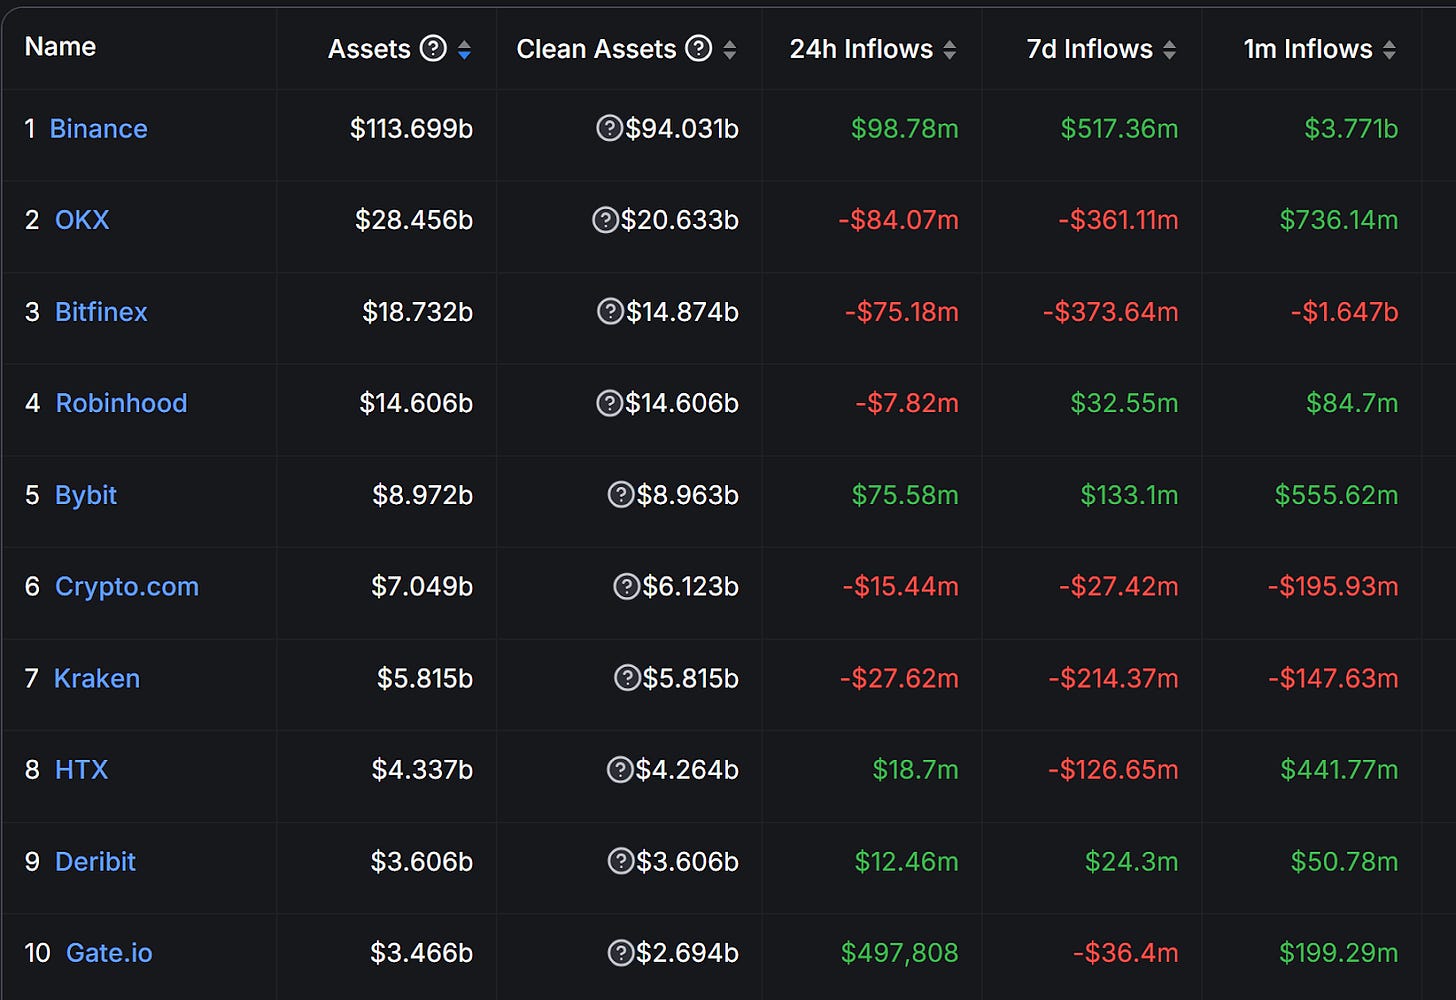1456x1000 pixels.
Task: Select HTX assets value $4.337b
Action: click(422, 770)
